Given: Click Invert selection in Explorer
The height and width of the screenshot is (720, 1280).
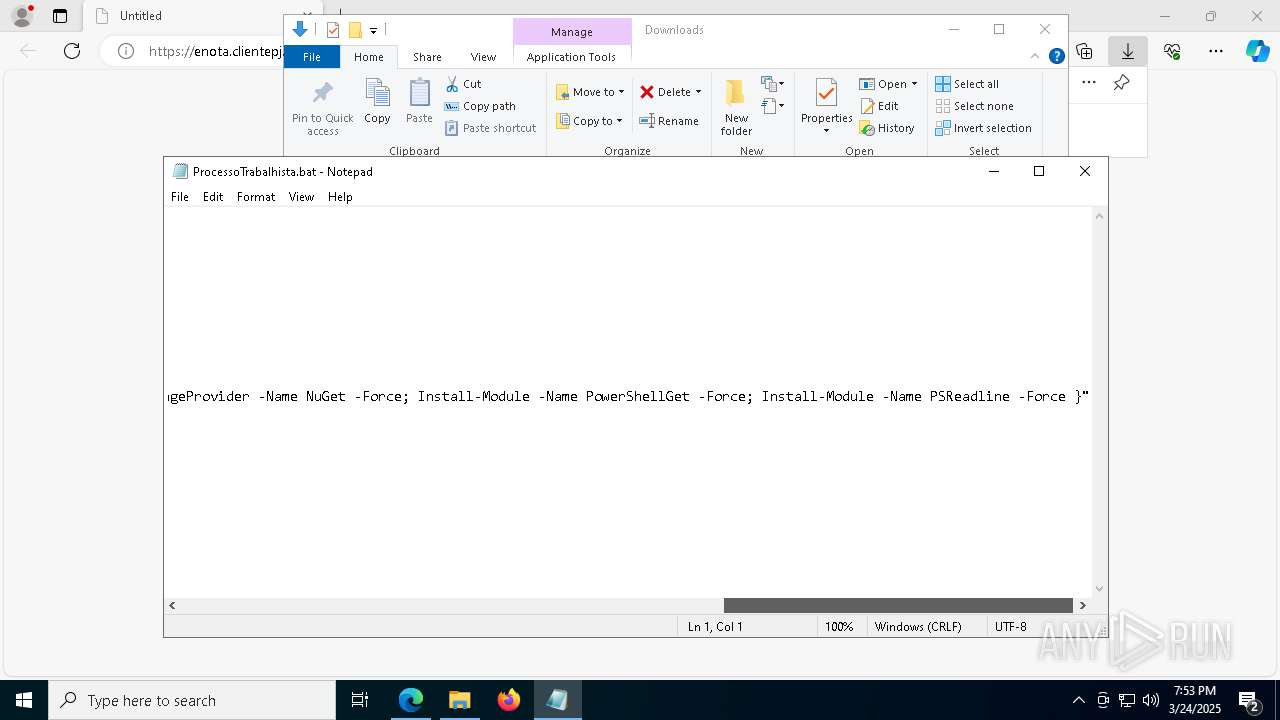Looking at the screenshot, I should 983,128.
